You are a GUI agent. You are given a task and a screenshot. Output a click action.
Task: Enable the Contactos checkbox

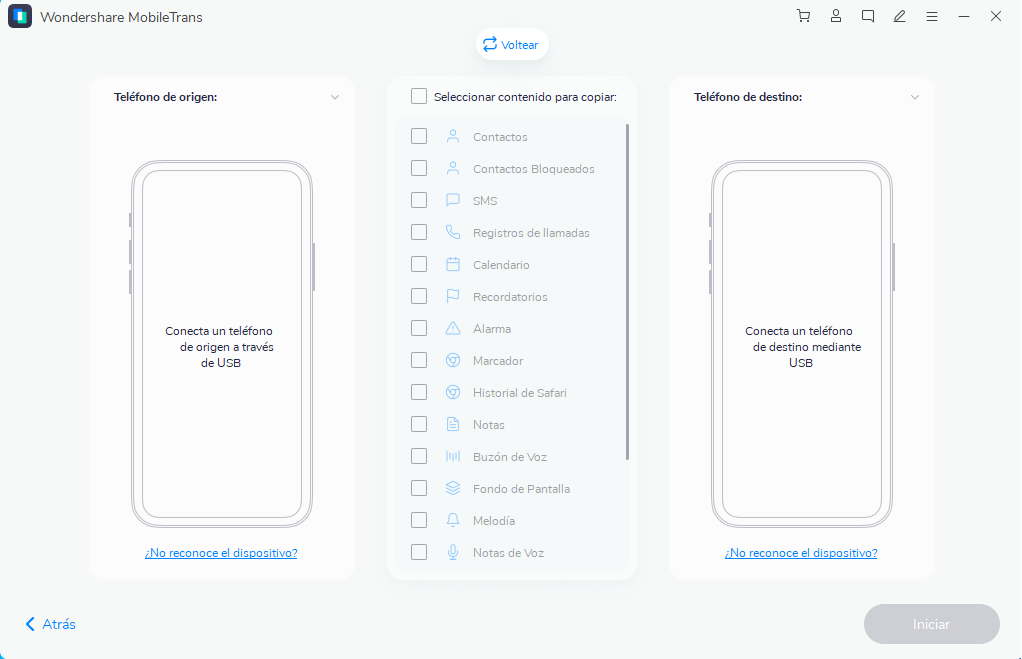point(419,137)
